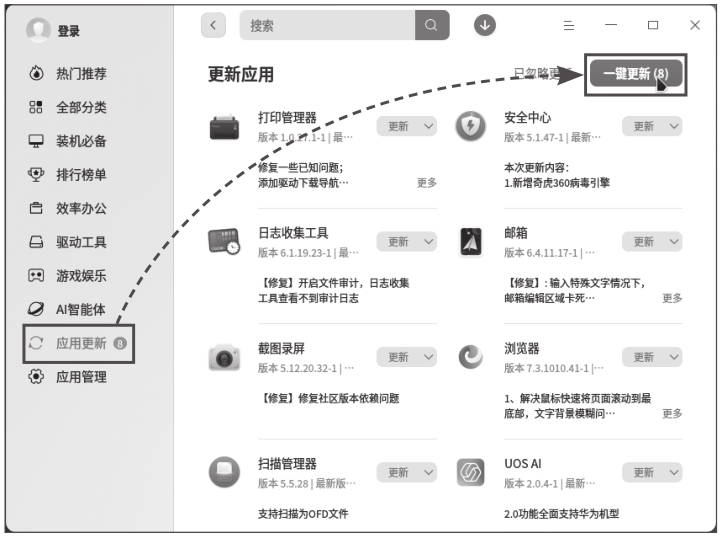This screenshot has width=723, height=539.
Task: Open 驱动工具 in the sidebar
Action: coord(81,242)
